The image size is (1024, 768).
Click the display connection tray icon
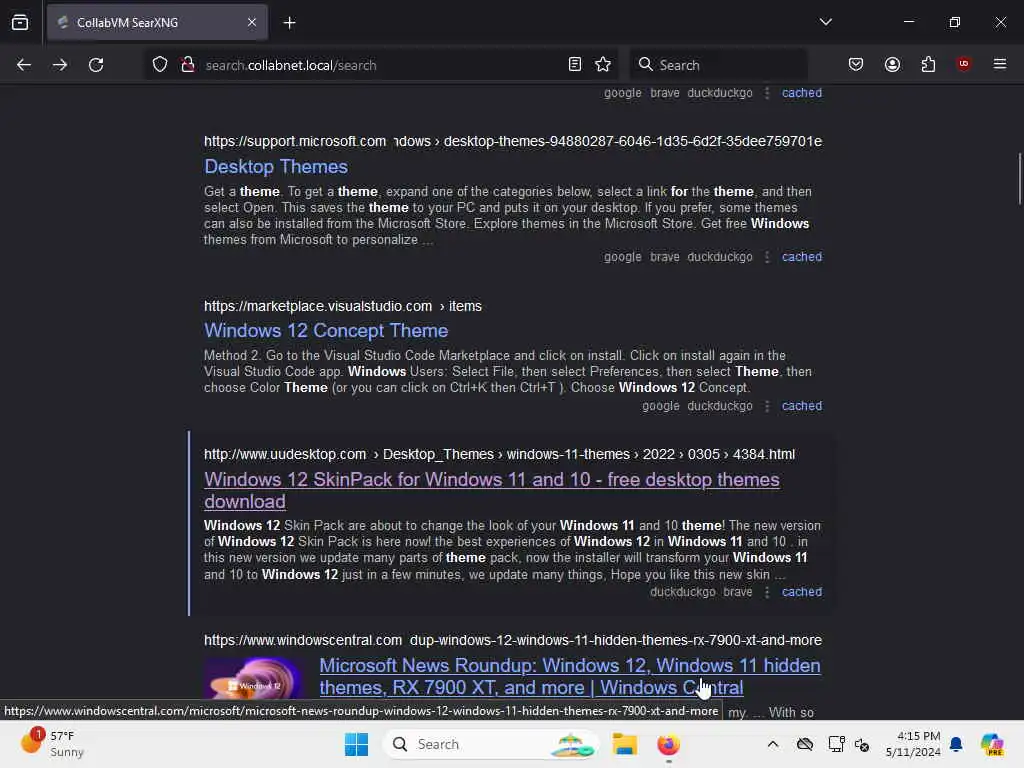[835, 744]
